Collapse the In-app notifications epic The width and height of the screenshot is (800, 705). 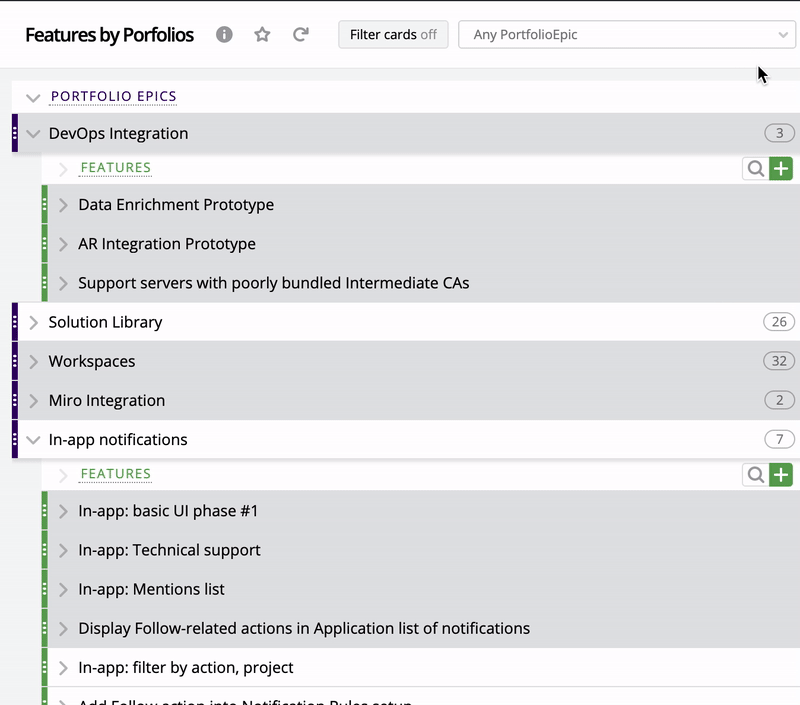pyautogui.click(x=33, y=439)
